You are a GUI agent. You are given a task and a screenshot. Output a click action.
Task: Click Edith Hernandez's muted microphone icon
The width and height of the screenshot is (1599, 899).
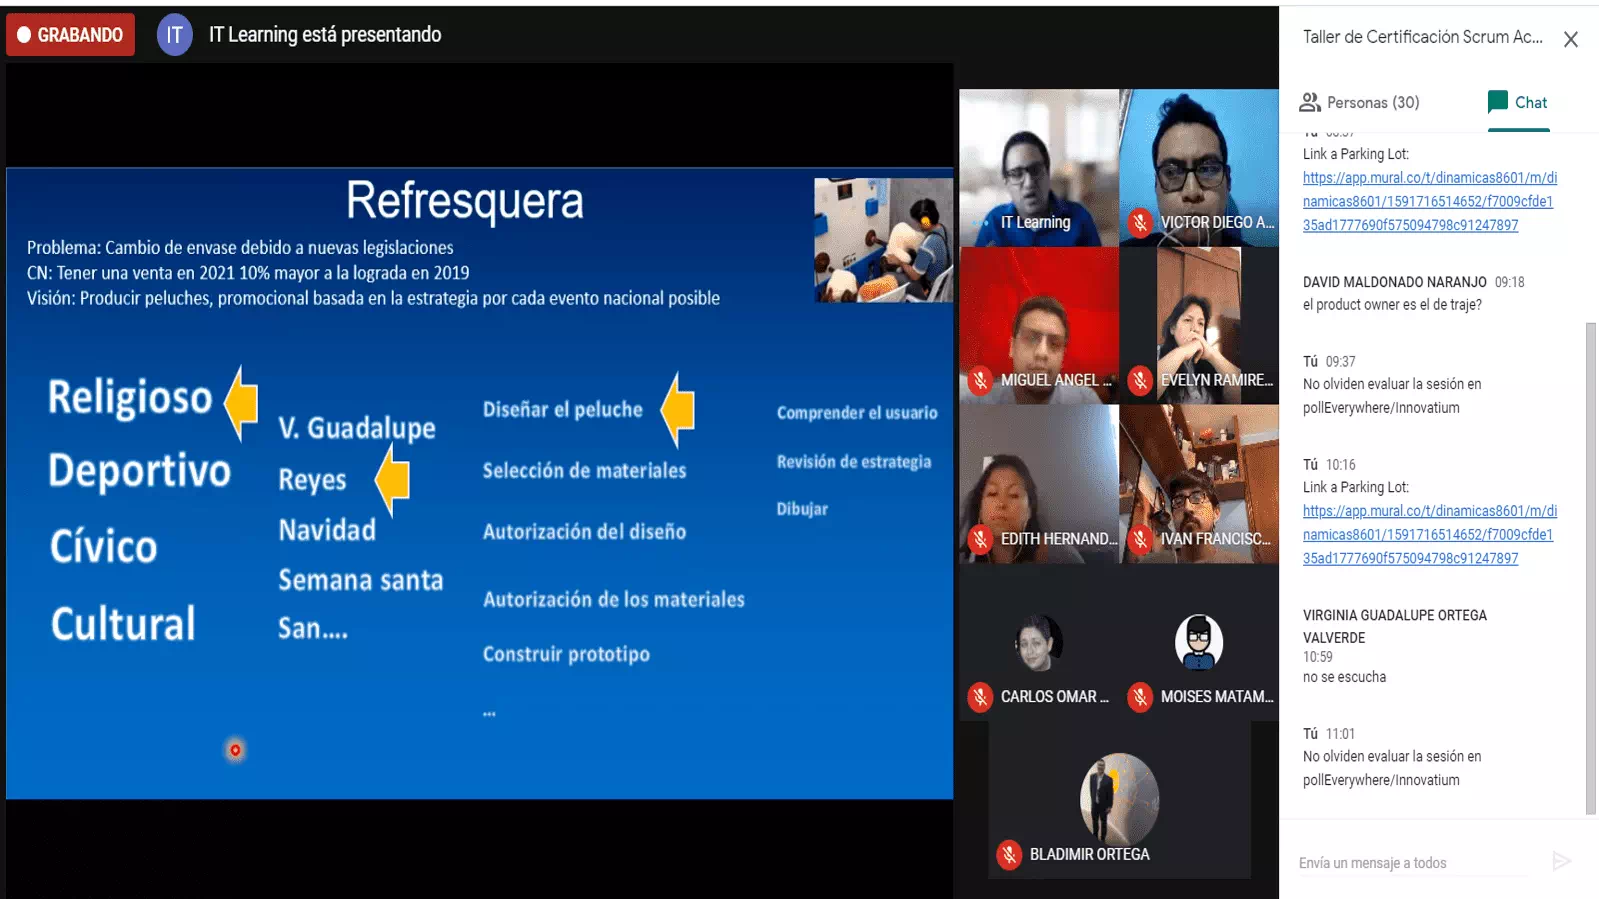coord(980,539)
